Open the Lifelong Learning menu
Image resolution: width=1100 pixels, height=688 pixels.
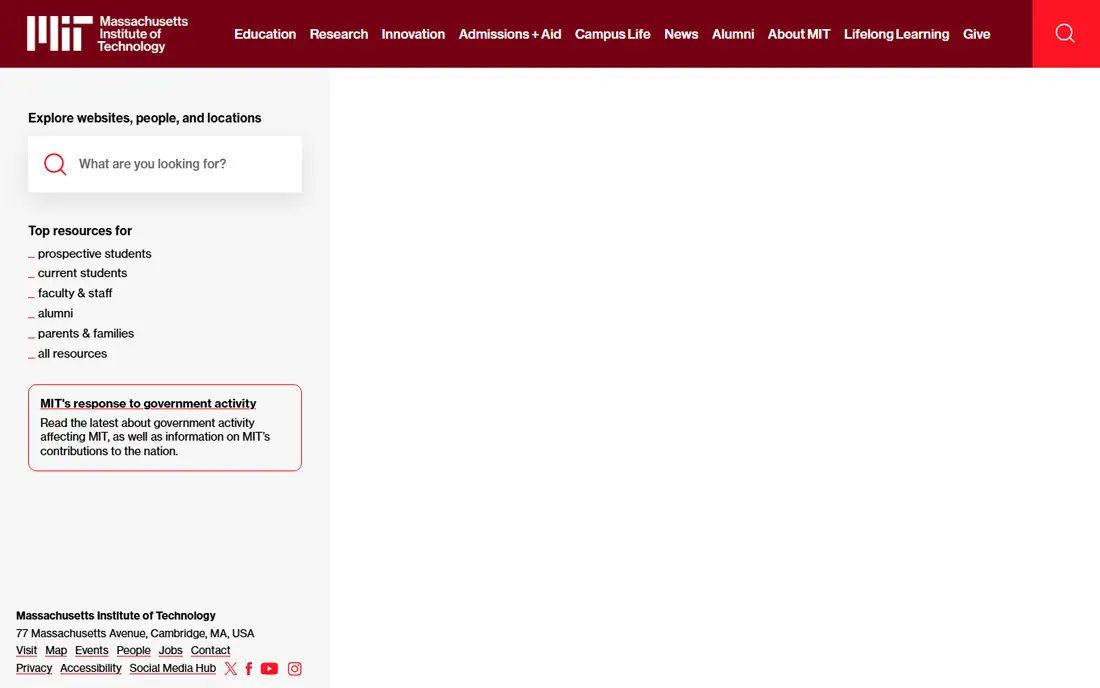(x=897, y=34)
